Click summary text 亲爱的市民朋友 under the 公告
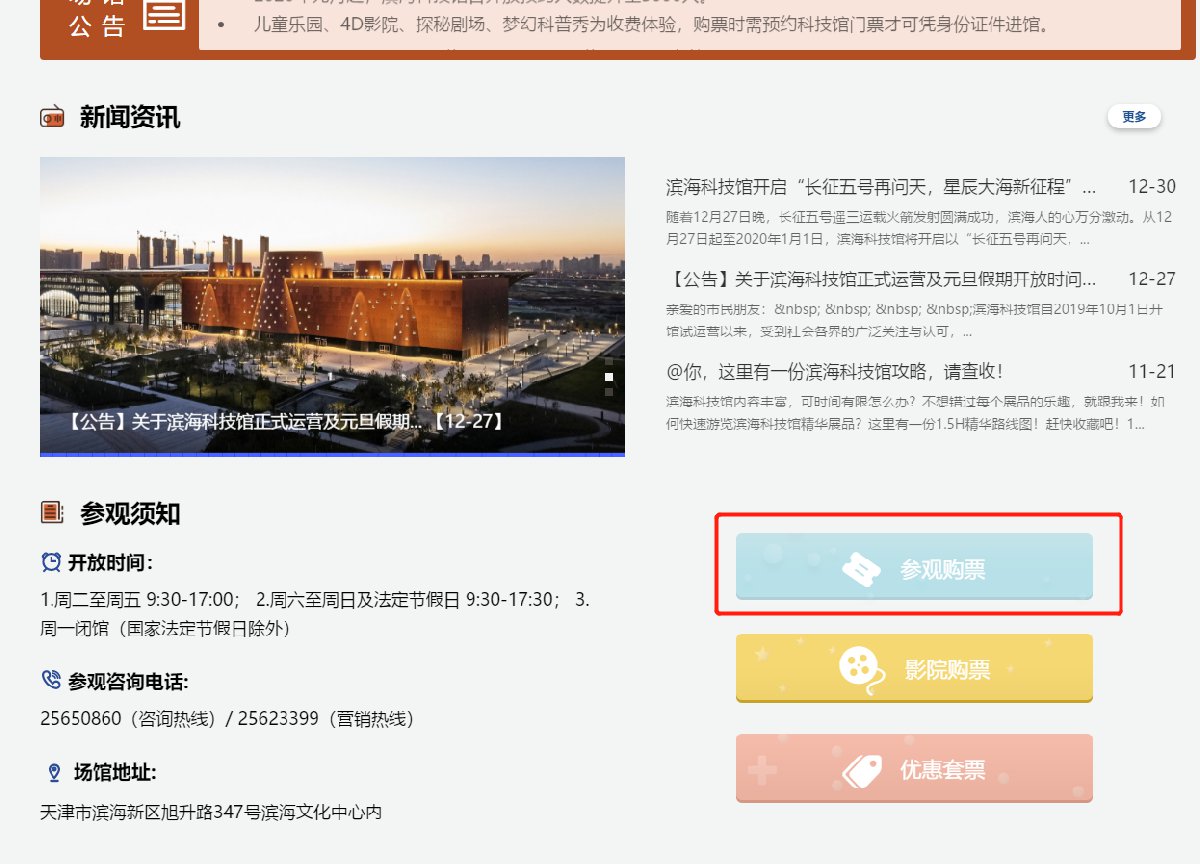The height and width of the screenshot is (864, 1200). tap(916, 320)
